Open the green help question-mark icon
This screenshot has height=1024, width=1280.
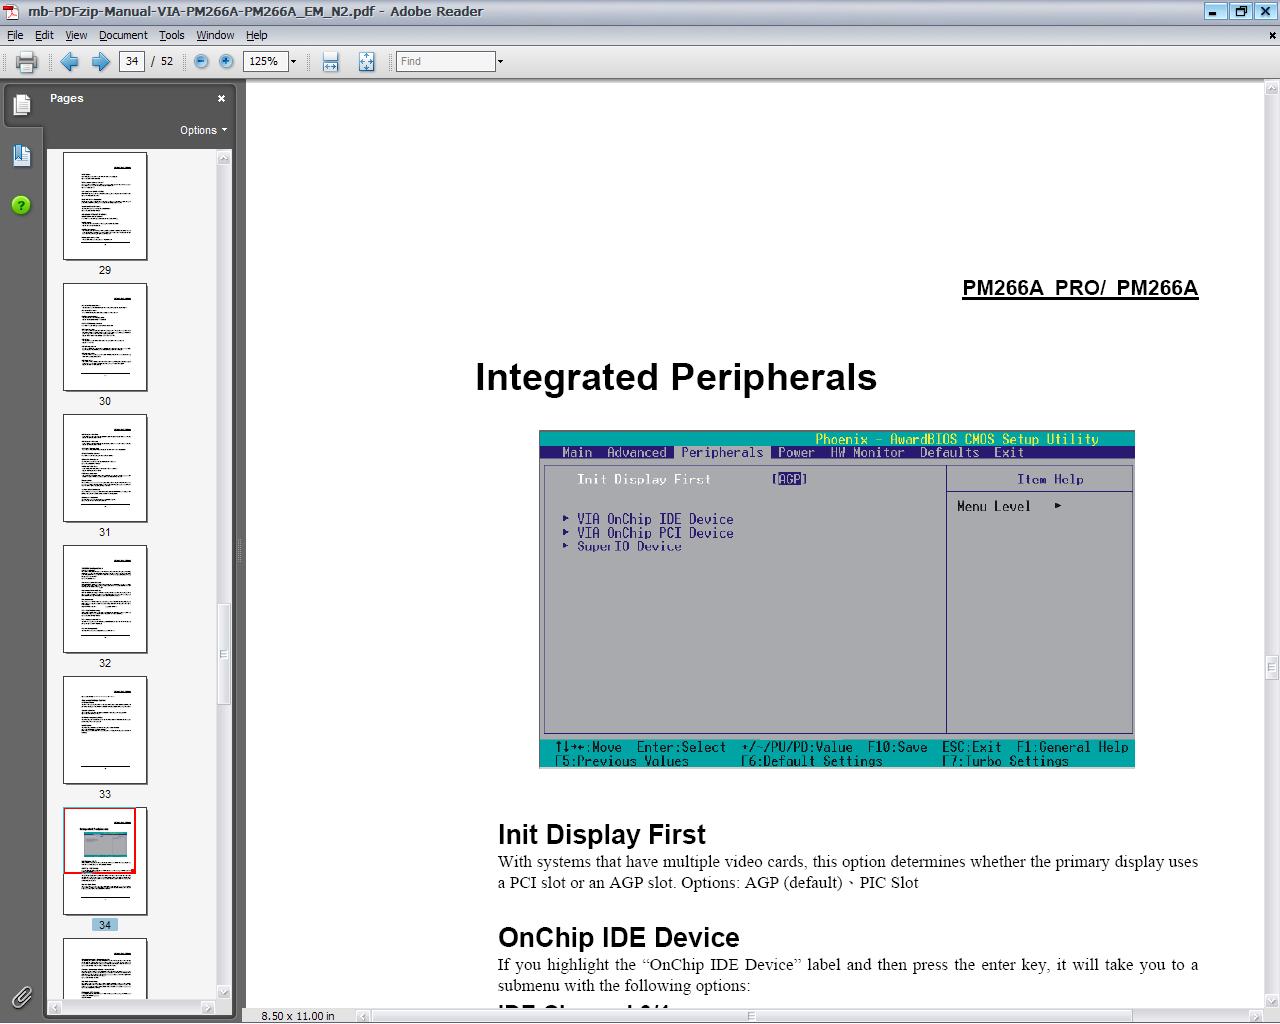[x=21, y=205]
